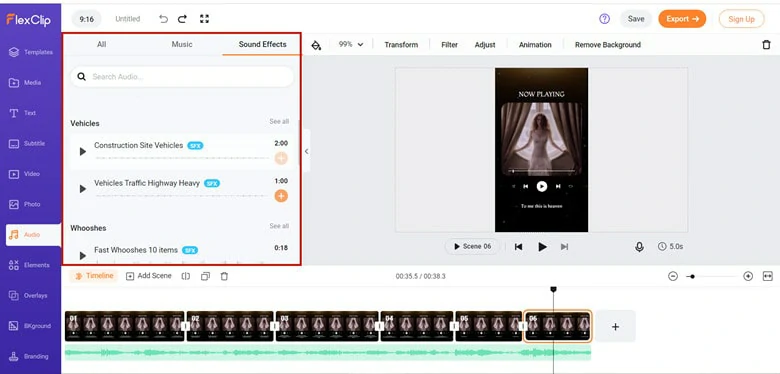Open the fill color bucket tool
Viewport: 780px width, 374px height.
pyautogui.click(x=316, y=45)
